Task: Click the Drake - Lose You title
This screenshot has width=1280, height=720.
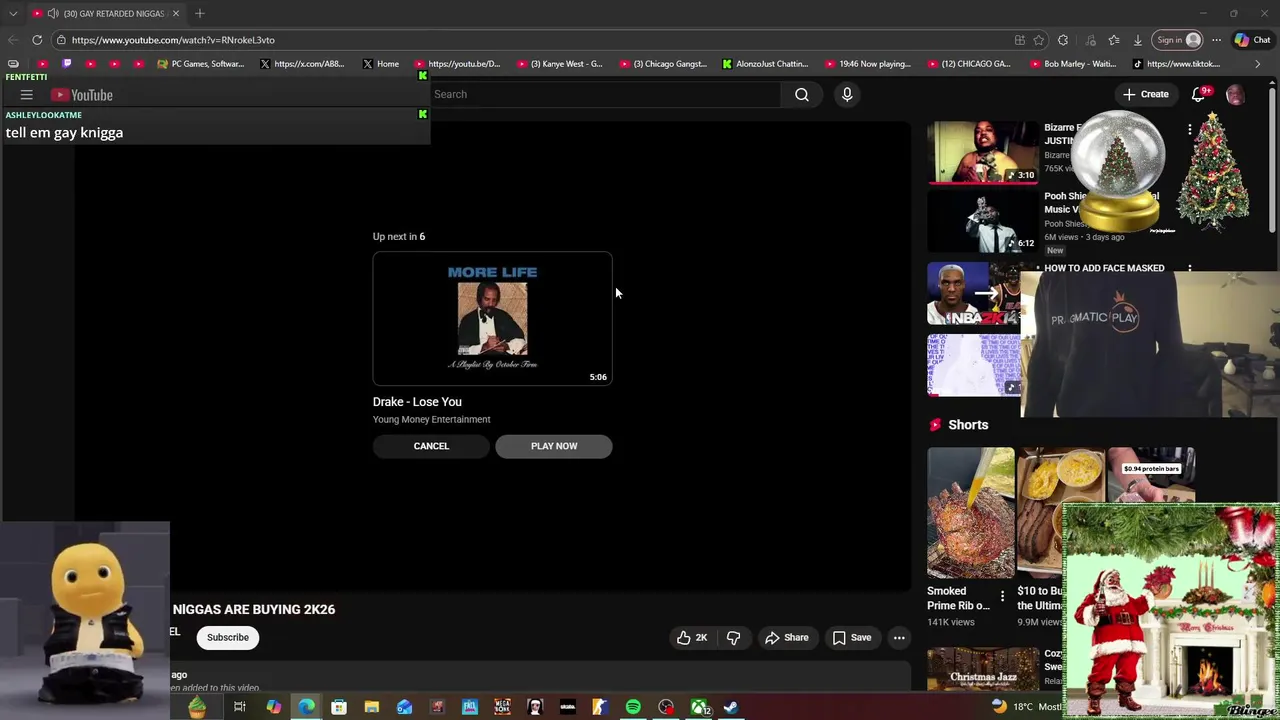Action: click(x=417, y=402)
